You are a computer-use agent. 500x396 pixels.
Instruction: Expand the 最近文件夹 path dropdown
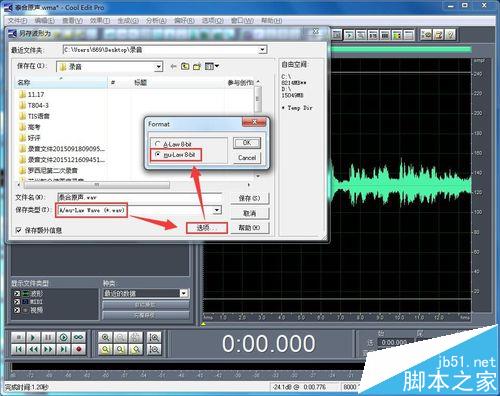pos(263,50)
